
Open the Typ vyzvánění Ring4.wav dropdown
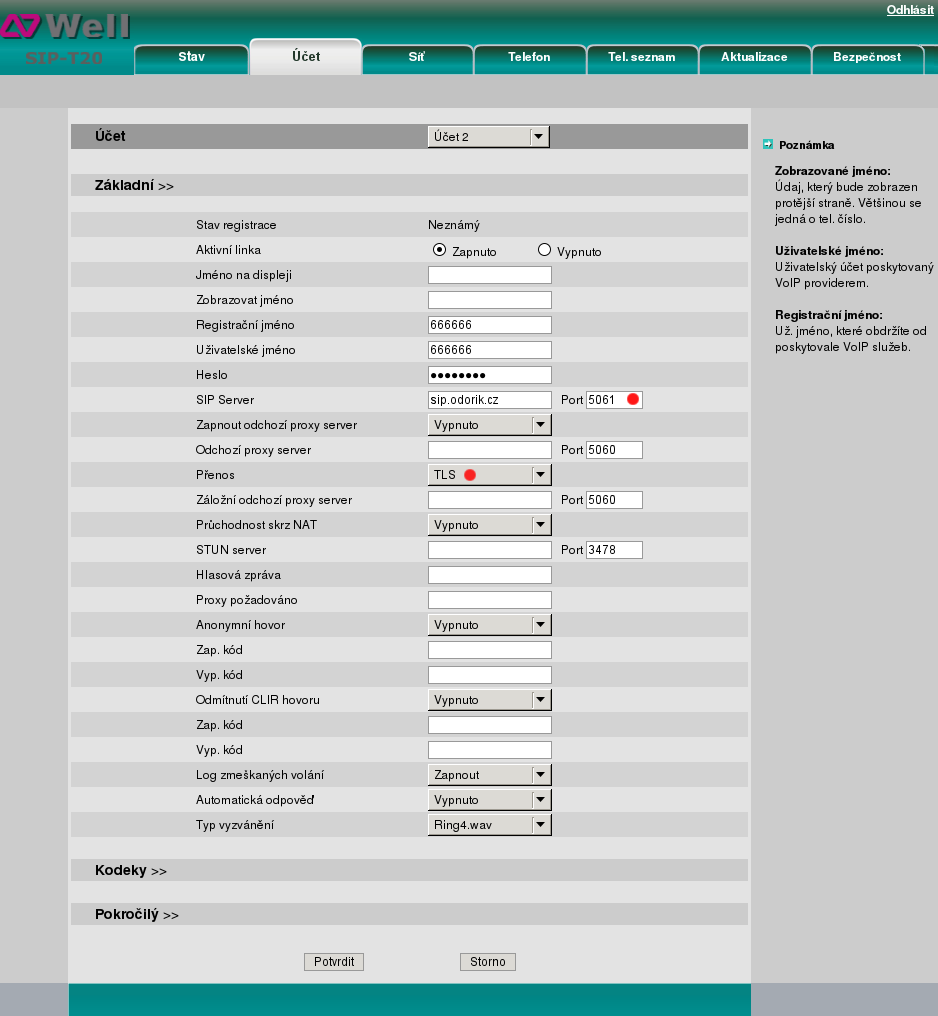[x=489, y=825]
